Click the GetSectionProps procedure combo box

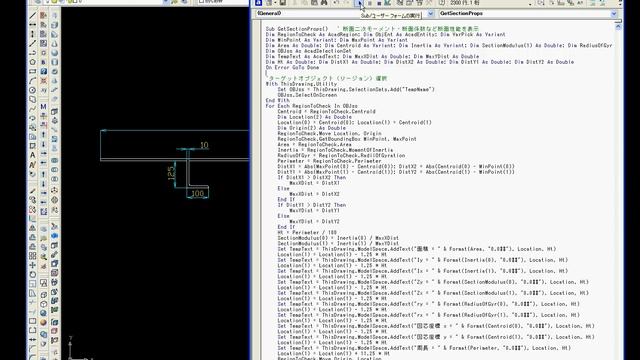coord(528,13)
